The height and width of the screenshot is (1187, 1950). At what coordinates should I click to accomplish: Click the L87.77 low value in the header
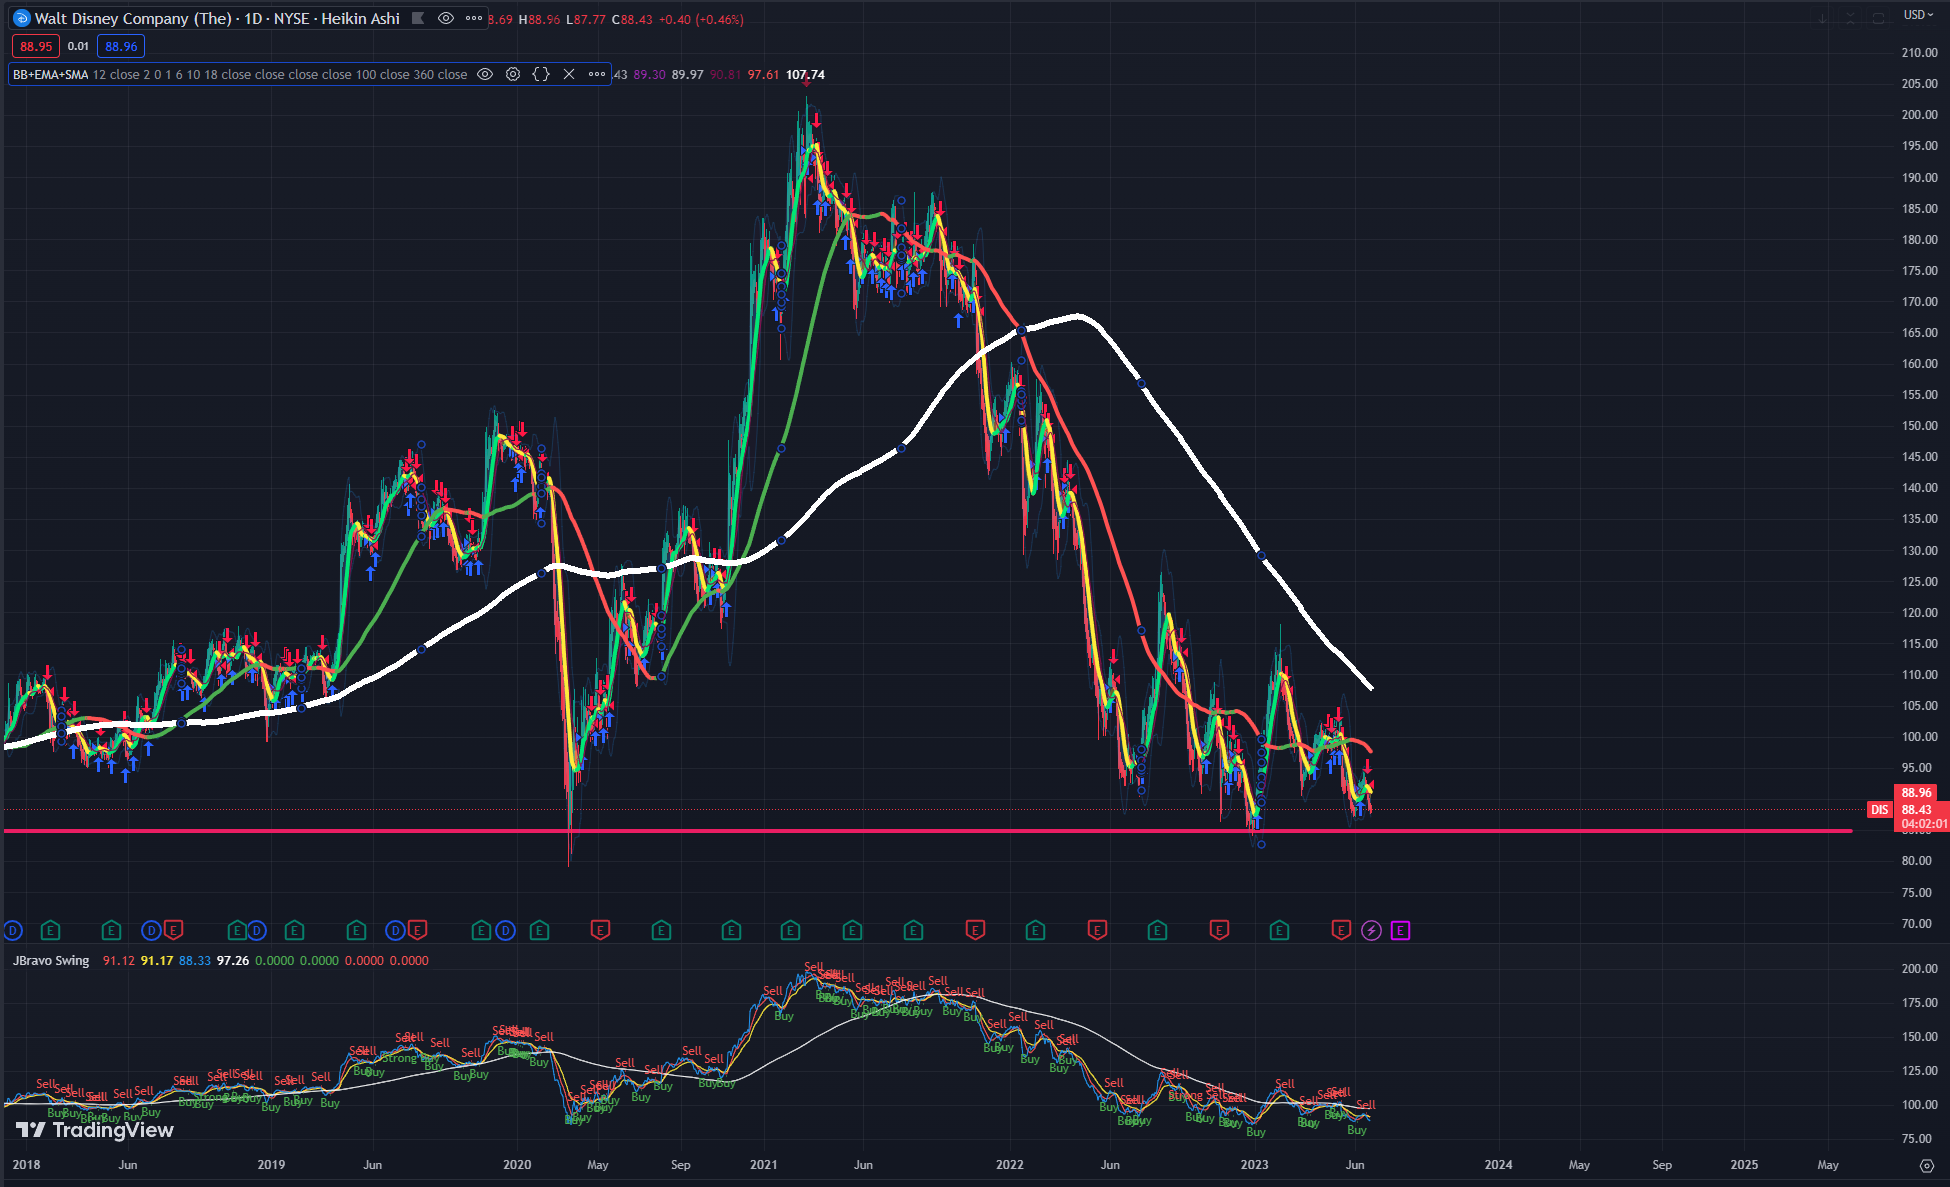click(x=585, y=20)
